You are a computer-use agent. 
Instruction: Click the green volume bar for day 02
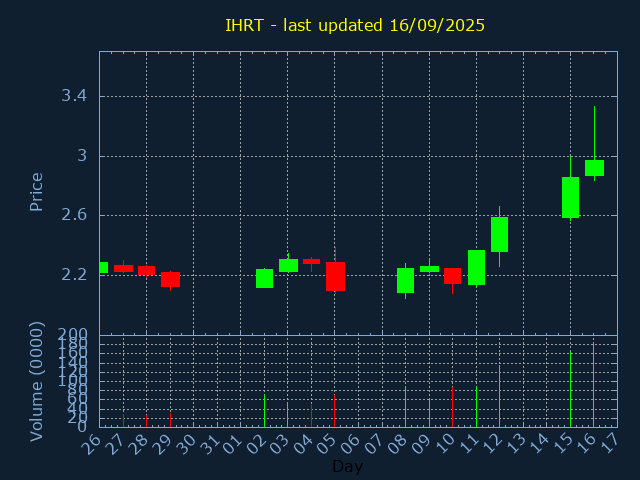point(264,411)
